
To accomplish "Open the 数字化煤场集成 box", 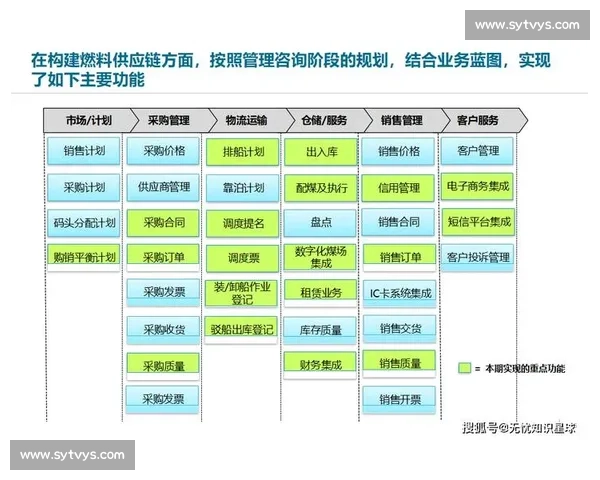I will [x=320, y=257].
